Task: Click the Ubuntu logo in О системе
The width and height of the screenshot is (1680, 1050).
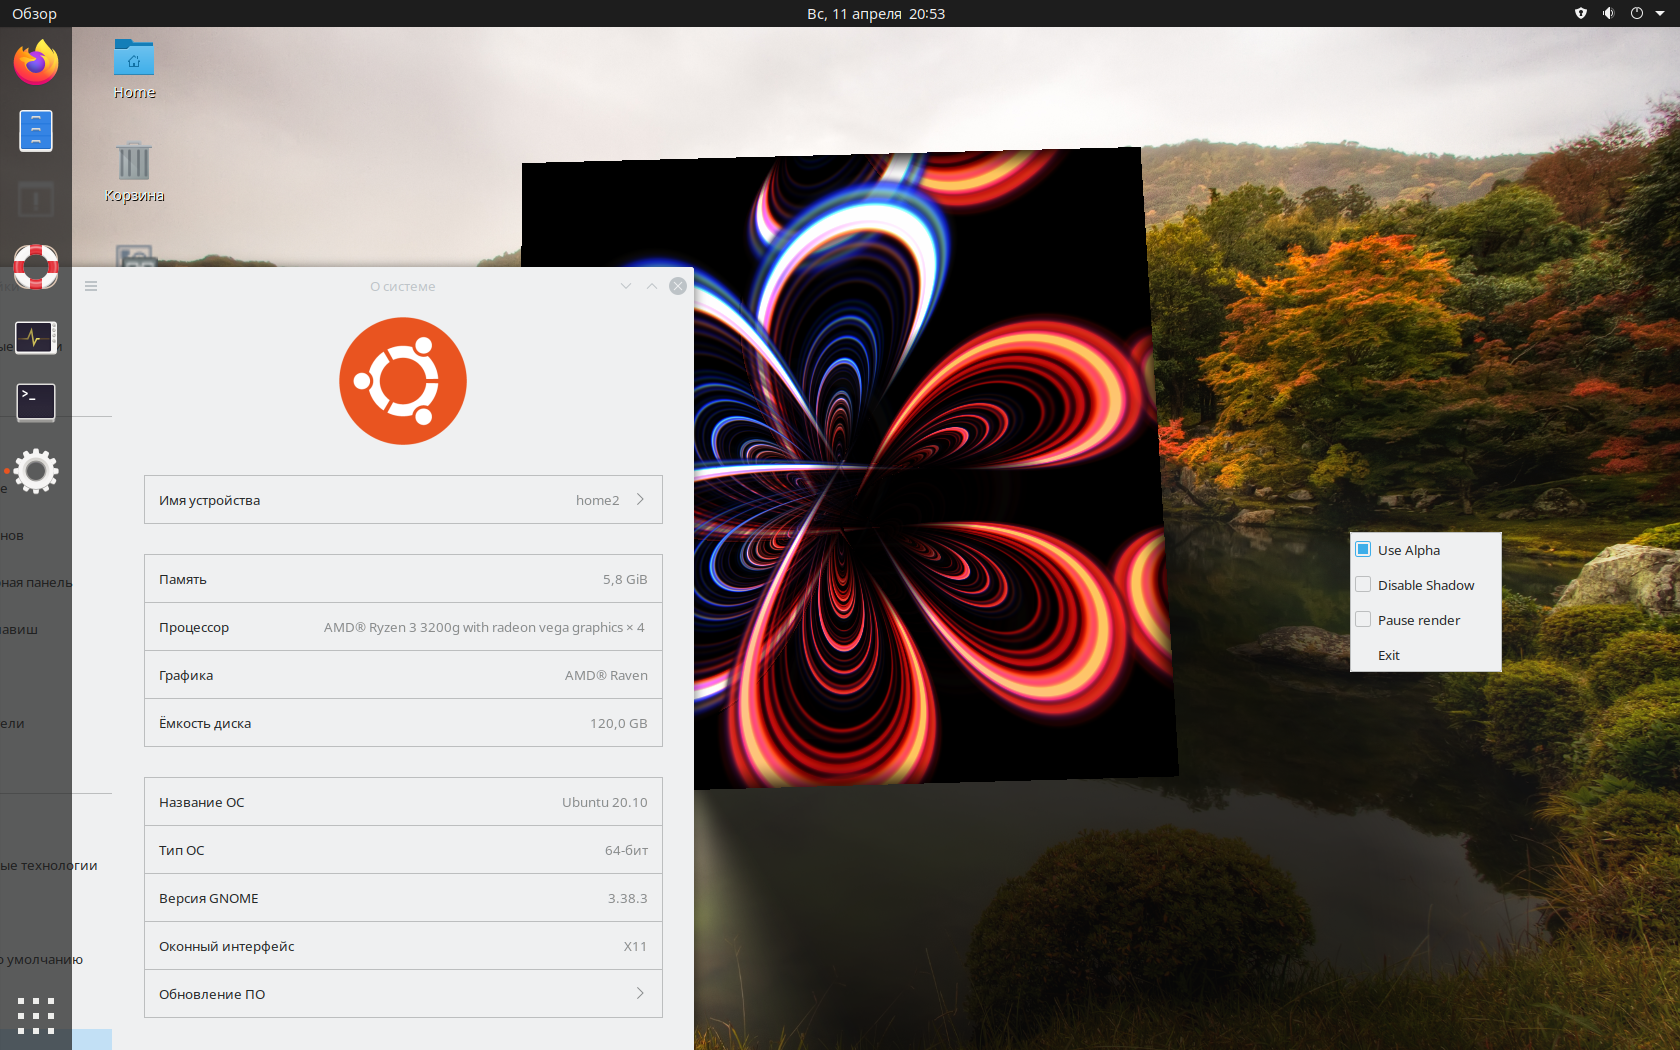Action: pyautogui.click(x=403, y=381)
